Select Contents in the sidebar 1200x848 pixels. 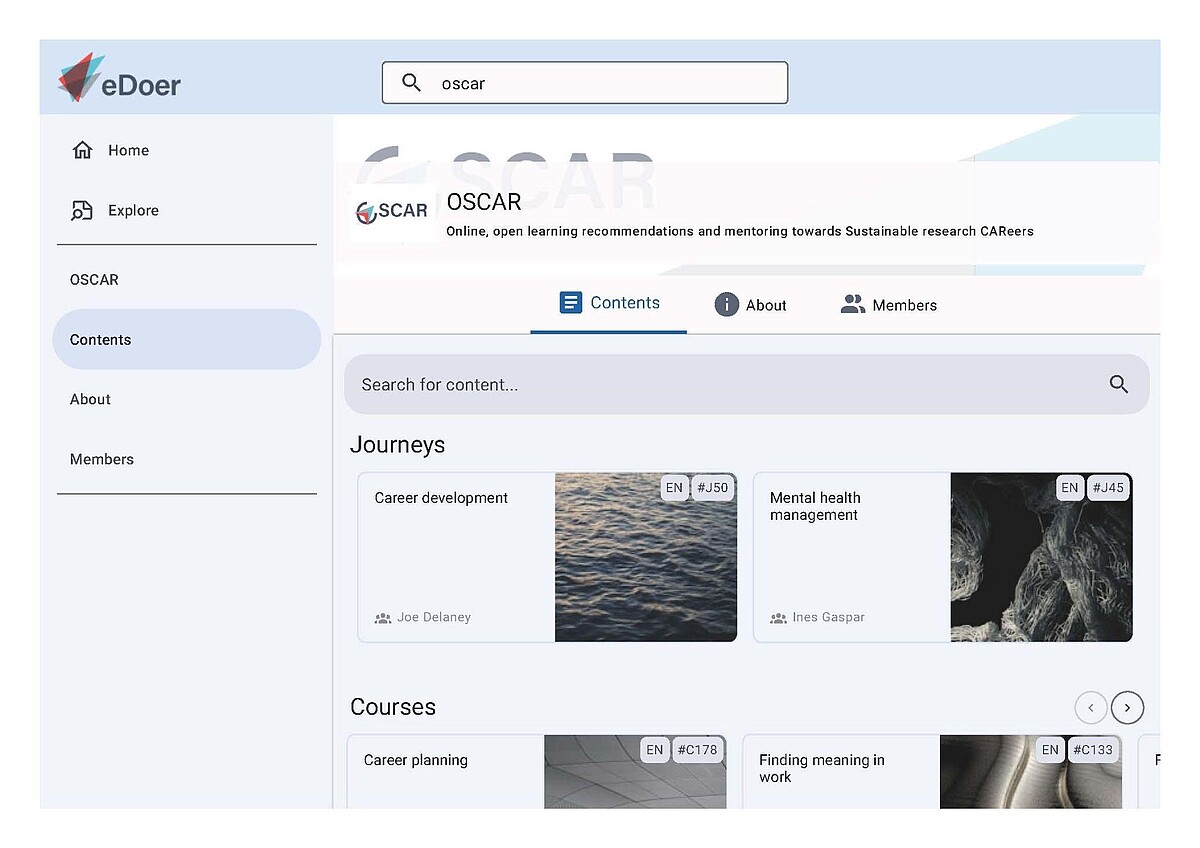(187, 340)
